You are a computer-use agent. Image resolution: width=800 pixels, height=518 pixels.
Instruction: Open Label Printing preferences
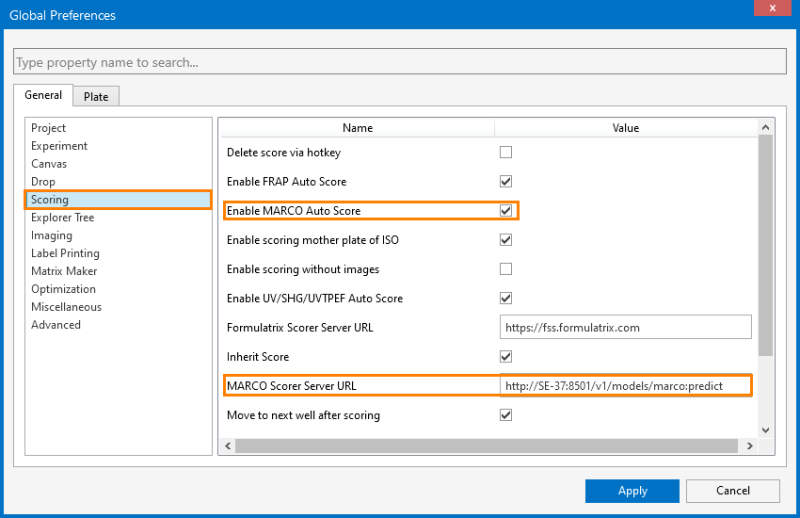coord(66,254)
